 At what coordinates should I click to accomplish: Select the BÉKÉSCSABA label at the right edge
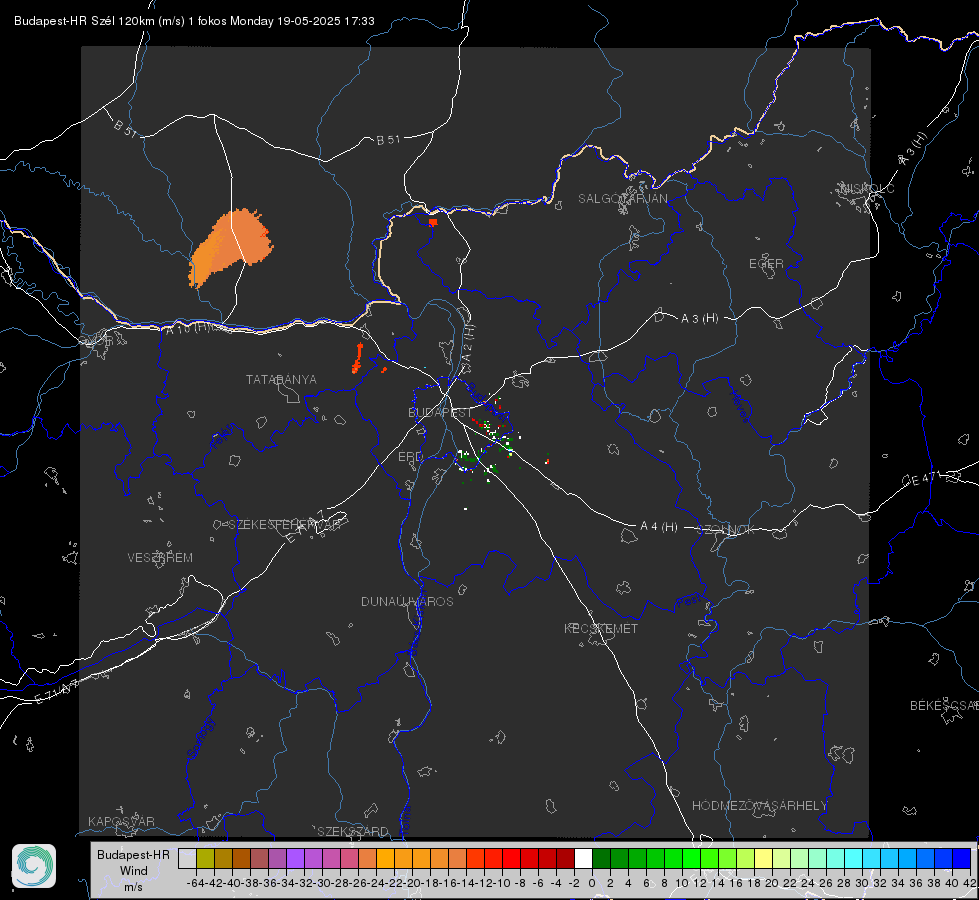pos(944,705)
